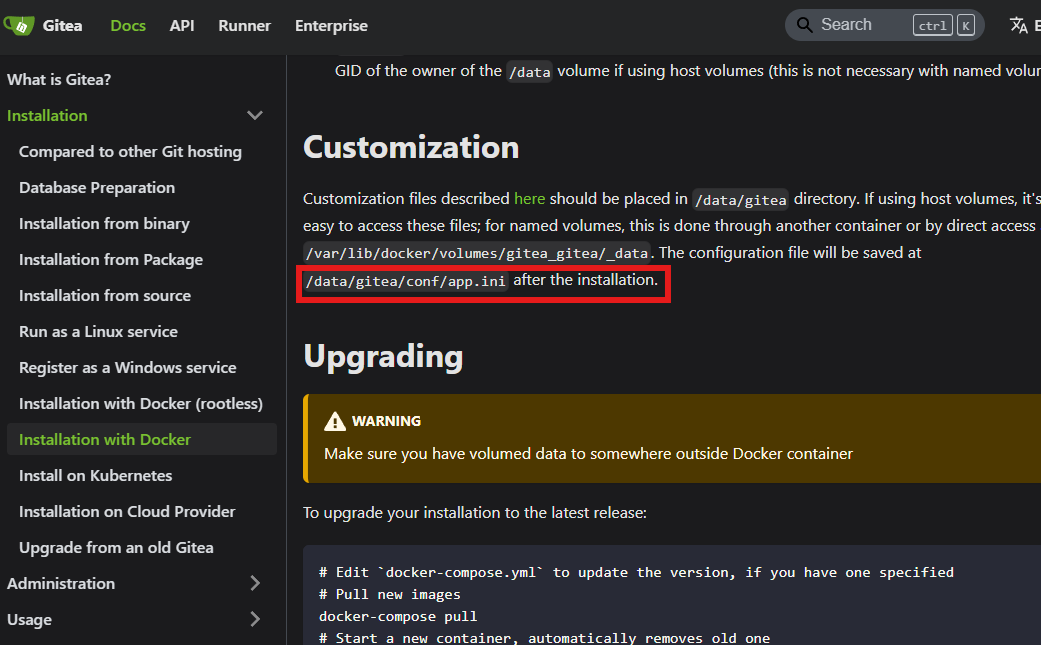This screenshot has height=645, width=1041.
Task: Open the Docs tab in navbar
Action: click(128, 26)
